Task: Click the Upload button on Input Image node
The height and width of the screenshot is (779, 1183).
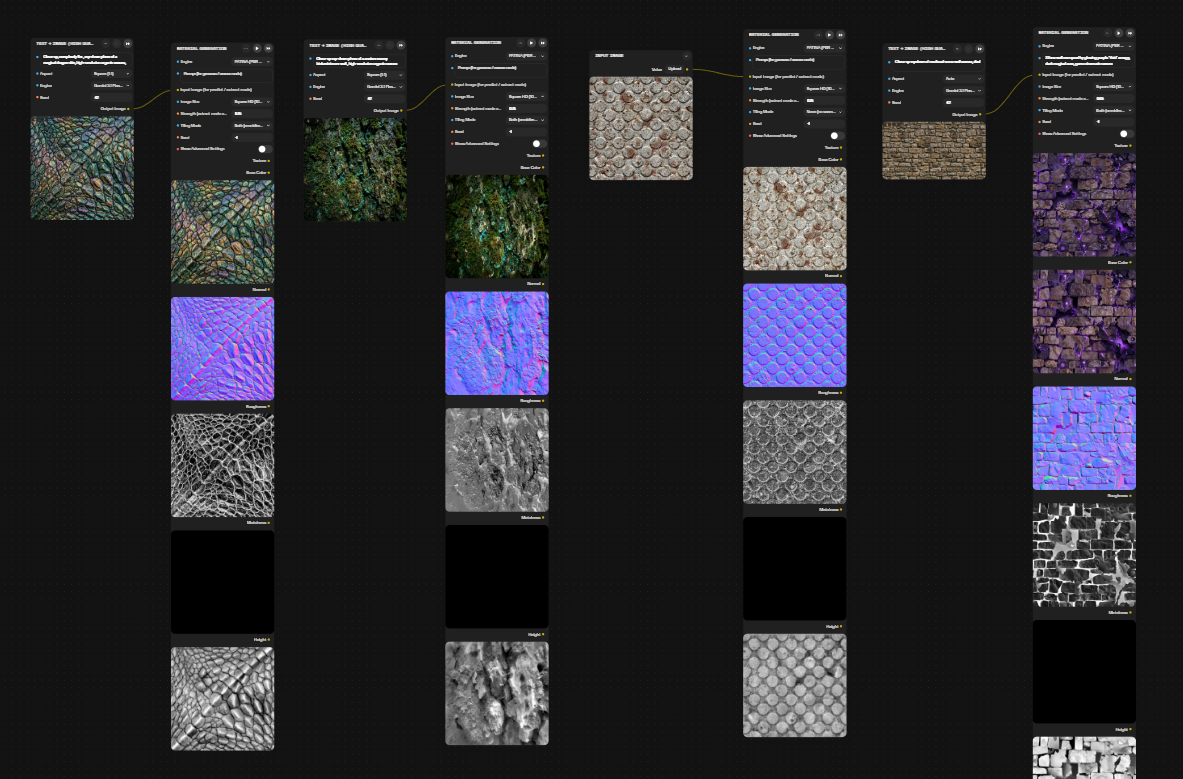Action: (x=674, y=69)
